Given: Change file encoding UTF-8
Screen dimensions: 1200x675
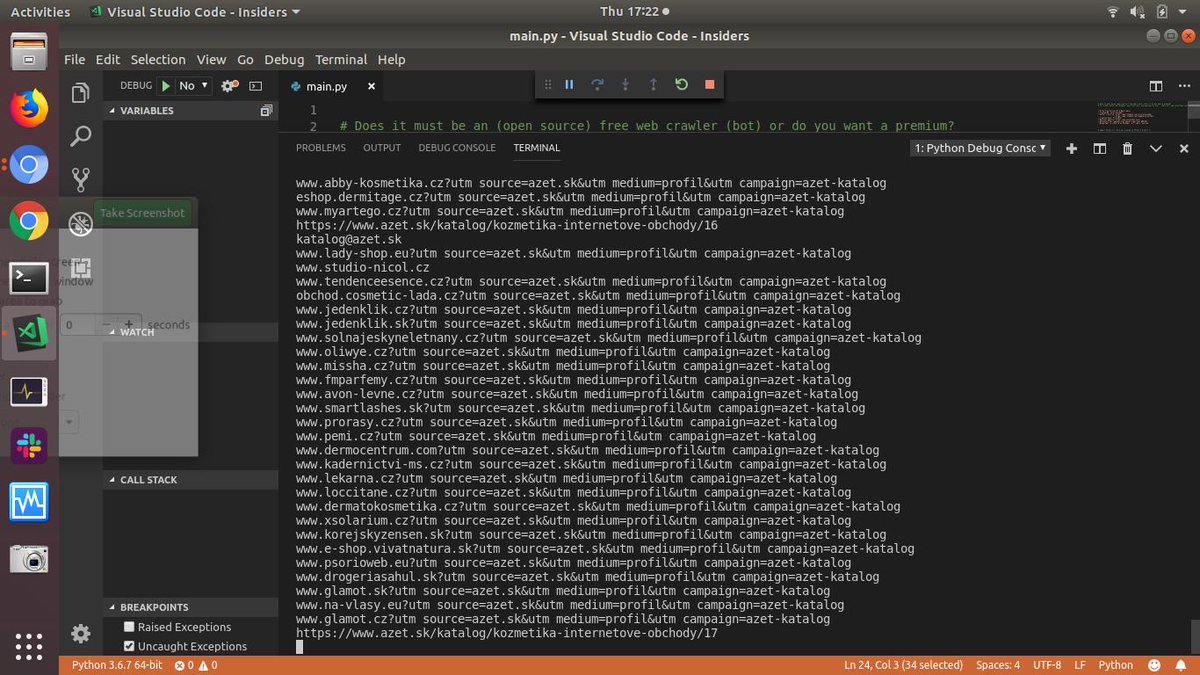Looking at the screenshot, I should click(x=1047, y=665).
